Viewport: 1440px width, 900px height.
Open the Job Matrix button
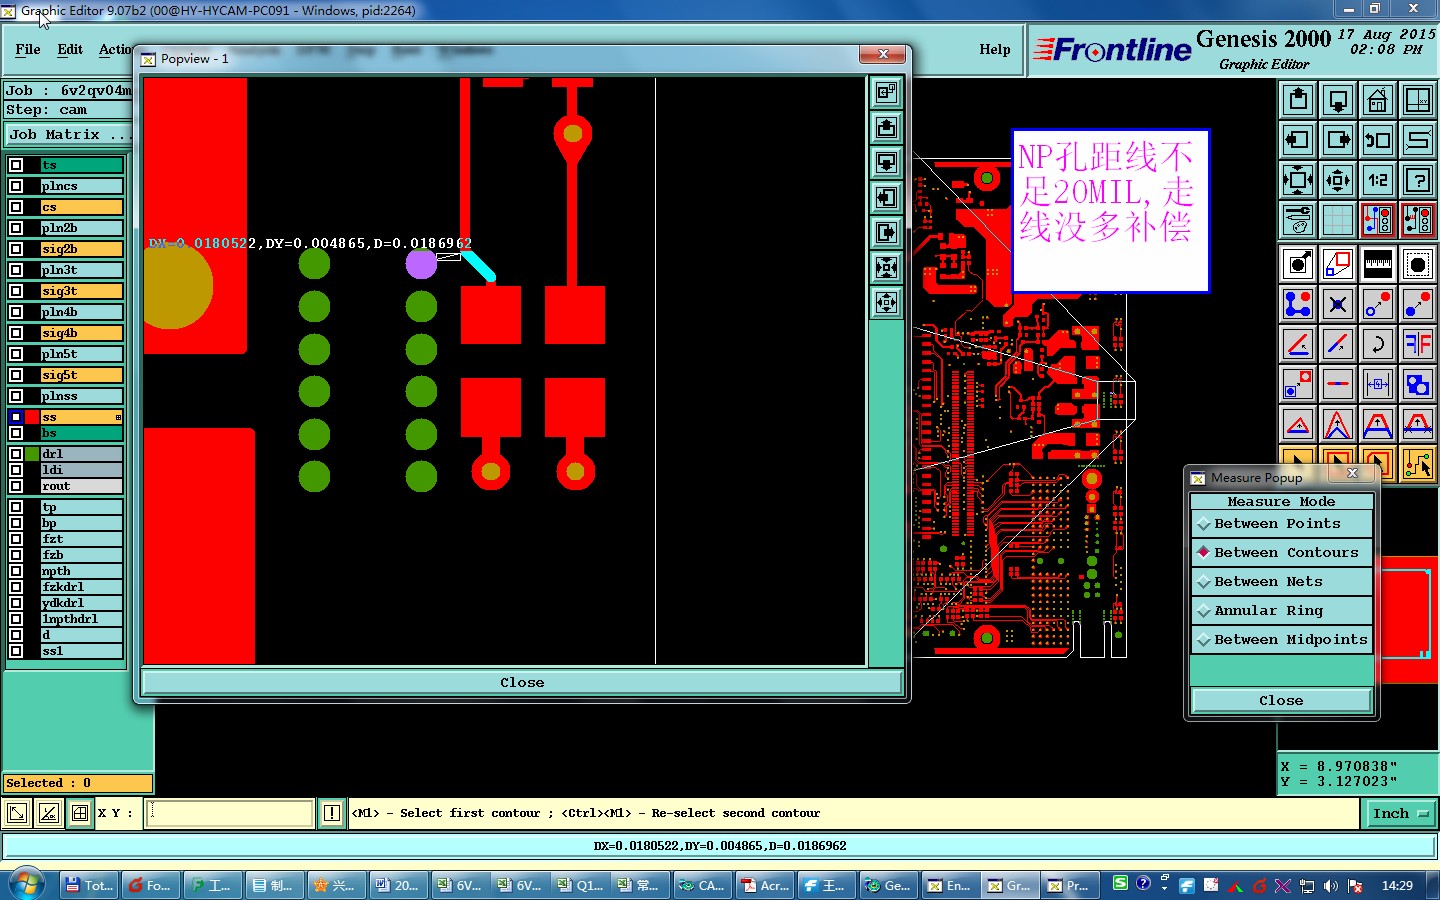point(68,134)
